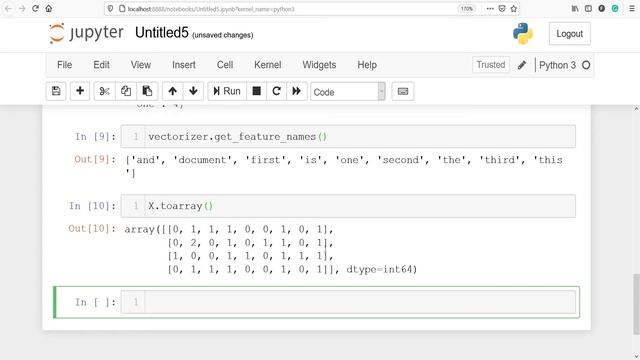Image resolution: width=640 pixels, height=360 pixels.
Task: Open the Cell menu
Action: tap(225, 65)
